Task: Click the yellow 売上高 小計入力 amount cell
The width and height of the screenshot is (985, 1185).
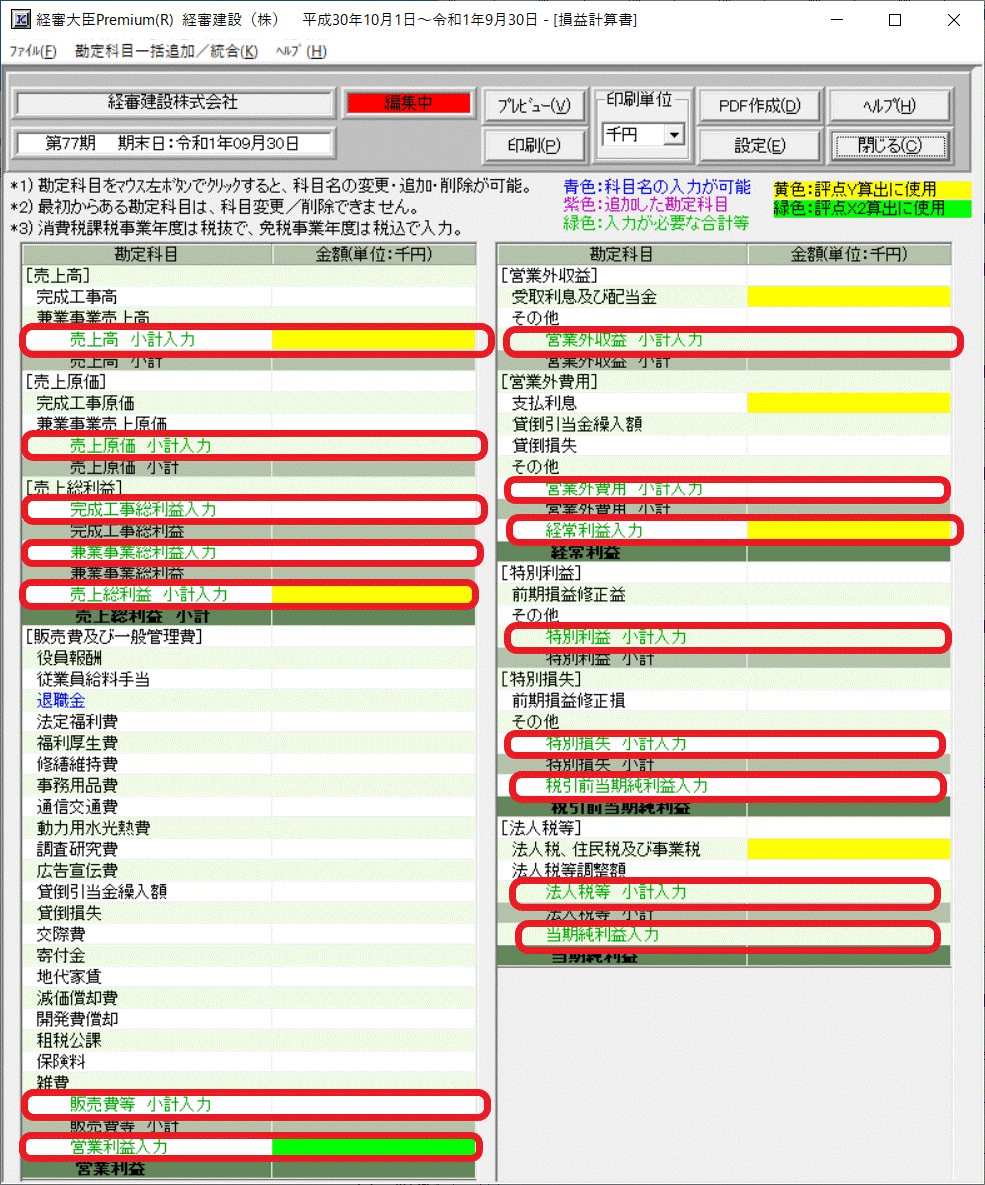Action: point(373,339)
